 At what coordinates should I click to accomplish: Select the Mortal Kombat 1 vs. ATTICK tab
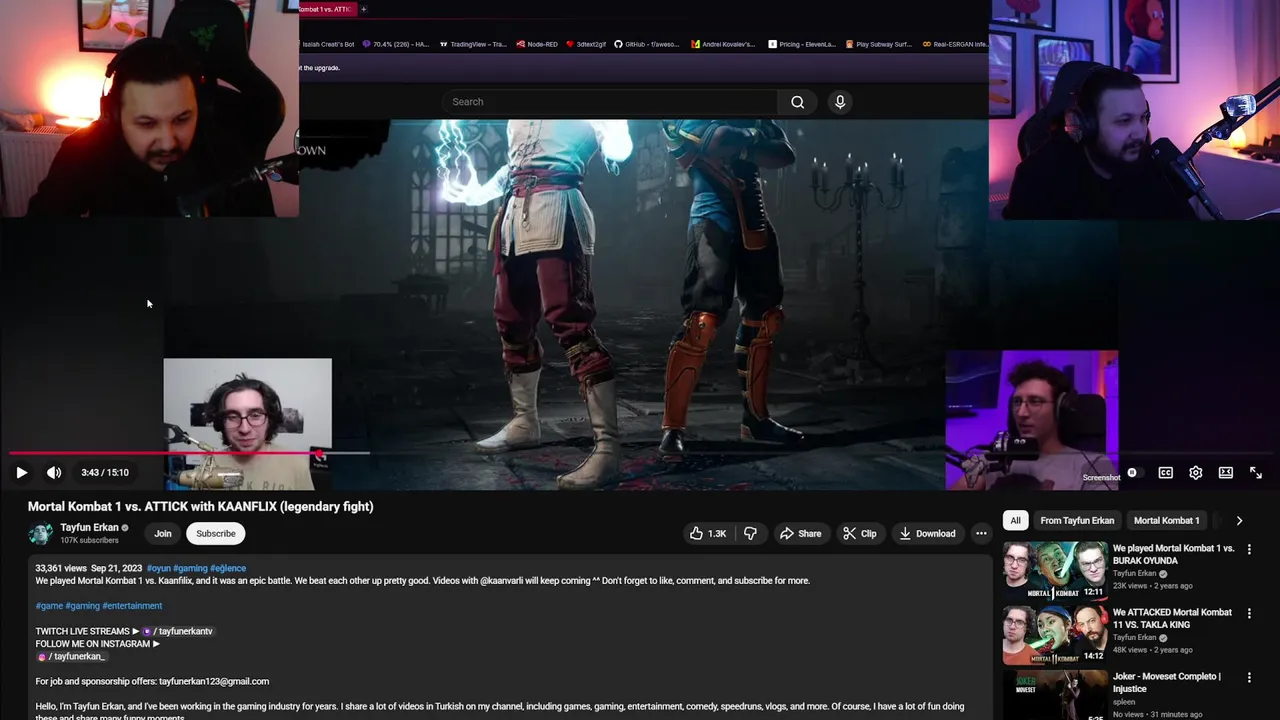click(326, 9)
